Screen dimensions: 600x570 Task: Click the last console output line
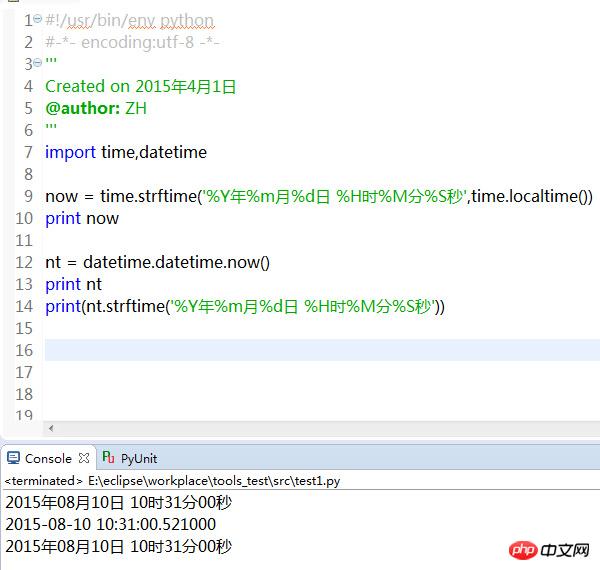point(119,546)
